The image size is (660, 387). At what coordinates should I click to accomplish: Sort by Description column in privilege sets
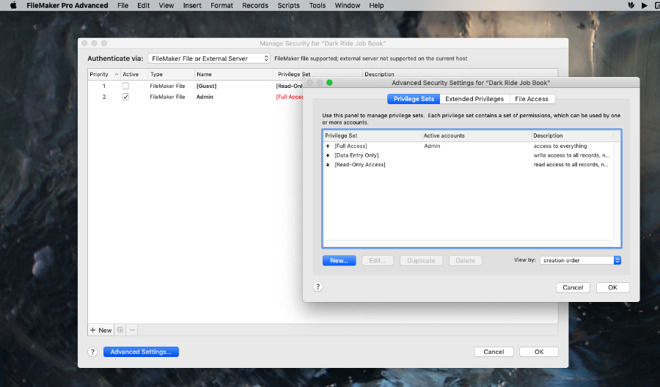click(x=572, y=136)
